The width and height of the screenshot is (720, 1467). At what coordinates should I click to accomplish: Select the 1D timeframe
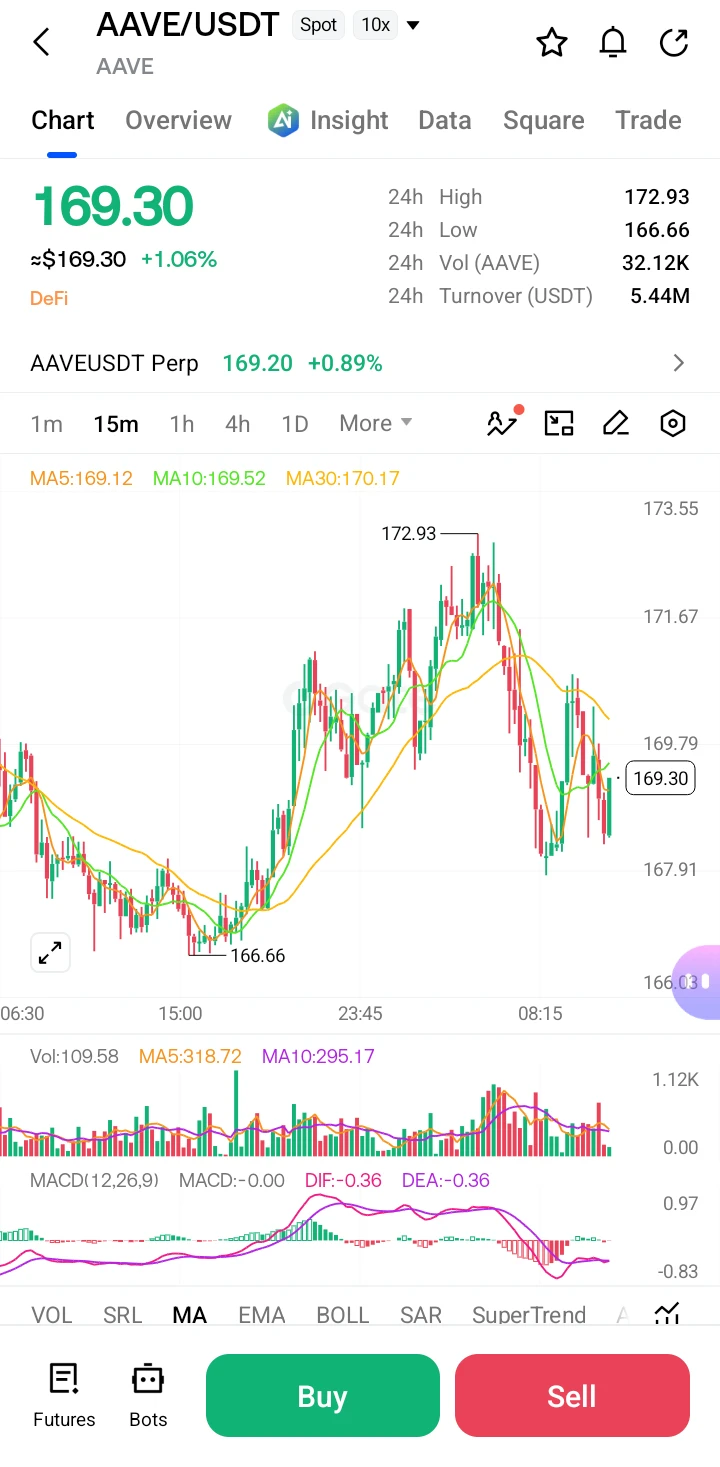pos(295,423)
